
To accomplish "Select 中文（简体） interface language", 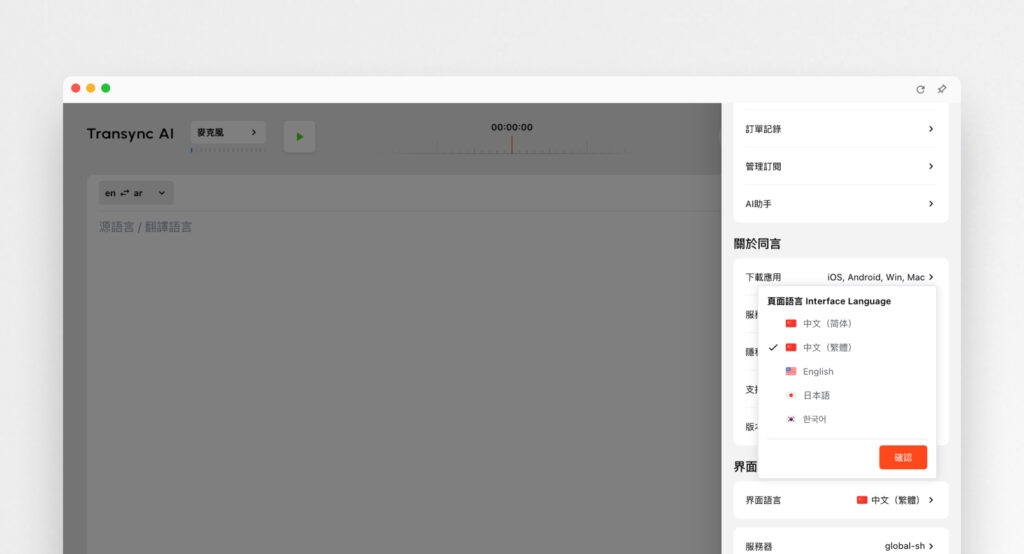I will pos(827,323).
